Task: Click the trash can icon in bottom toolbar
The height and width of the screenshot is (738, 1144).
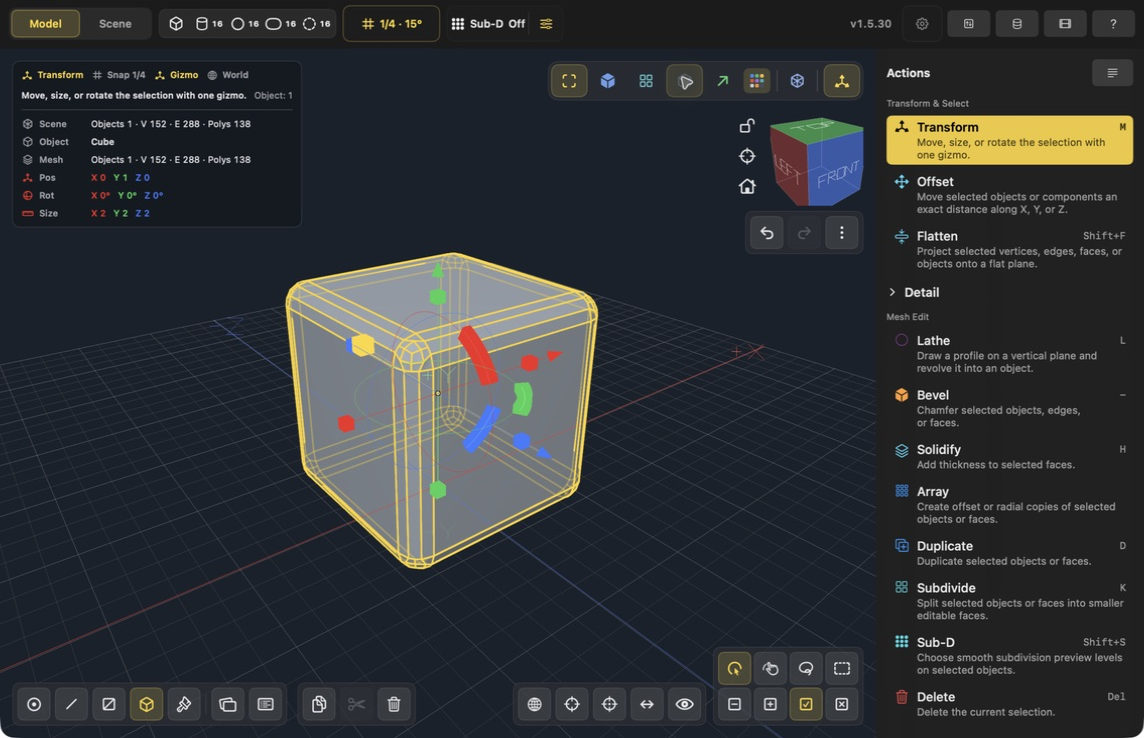Action: (x=394, y=704)
